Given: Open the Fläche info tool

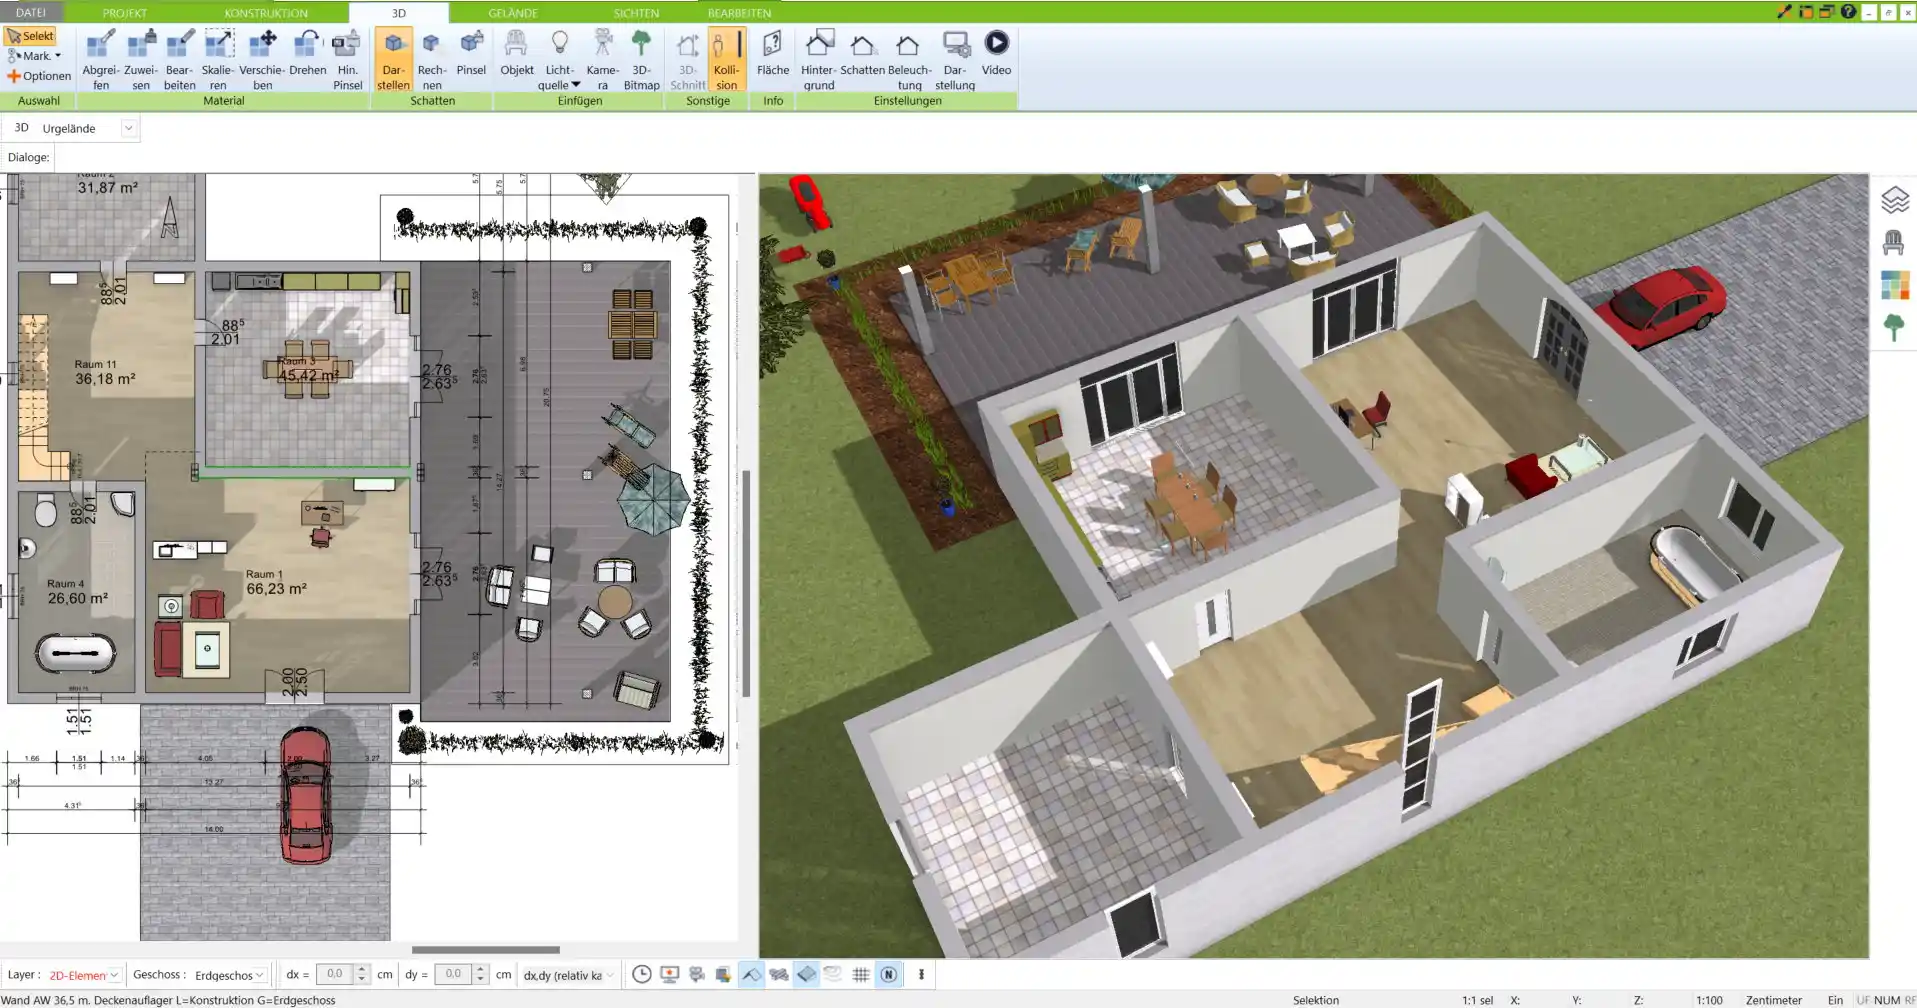Looking at the screenshot, I should 772,52.
